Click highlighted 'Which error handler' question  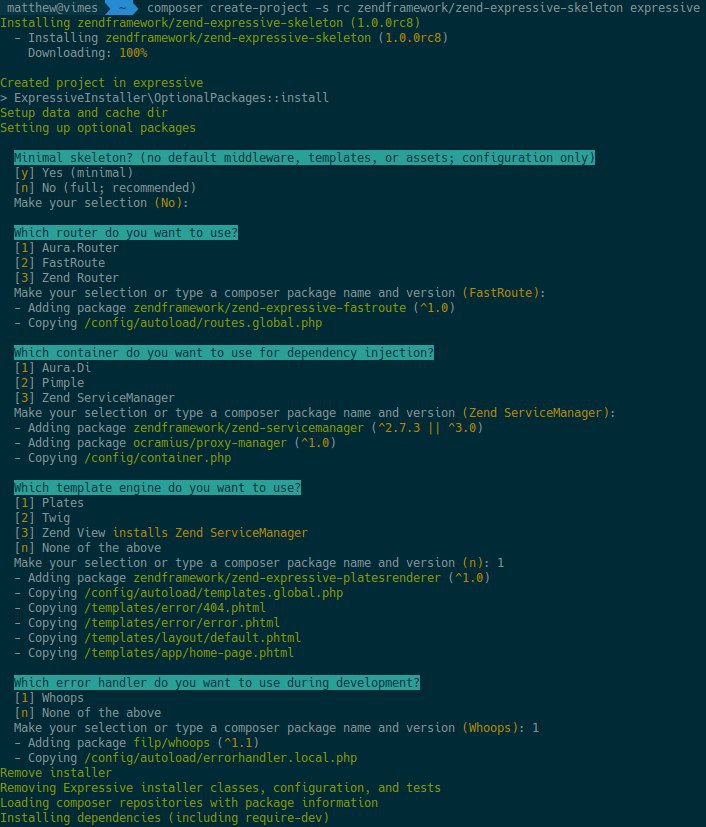pyautogui.click(x=217, y=683)
